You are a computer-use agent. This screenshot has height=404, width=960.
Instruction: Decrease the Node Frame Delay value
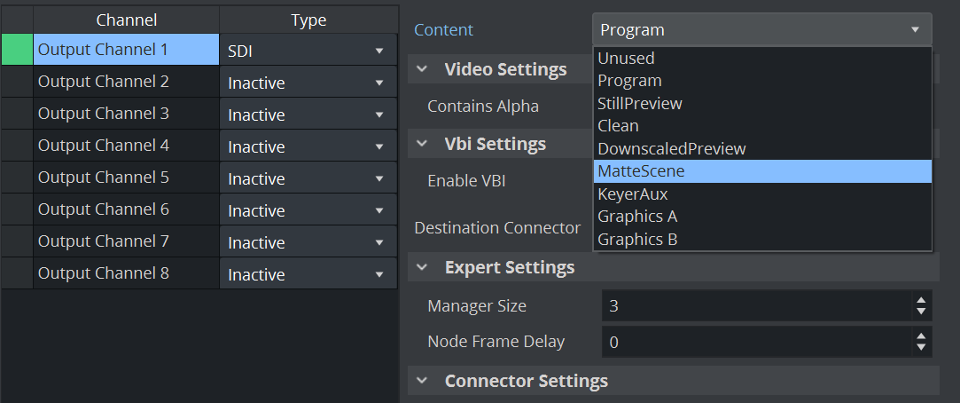(921, 347)
